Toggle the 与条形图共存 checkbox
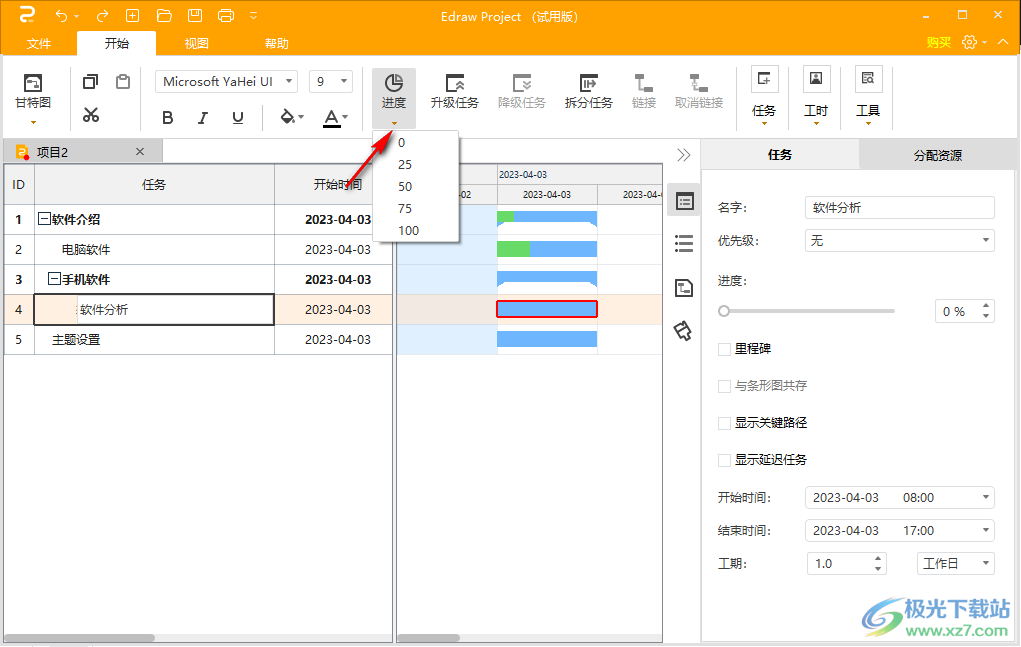 point(724,387)
